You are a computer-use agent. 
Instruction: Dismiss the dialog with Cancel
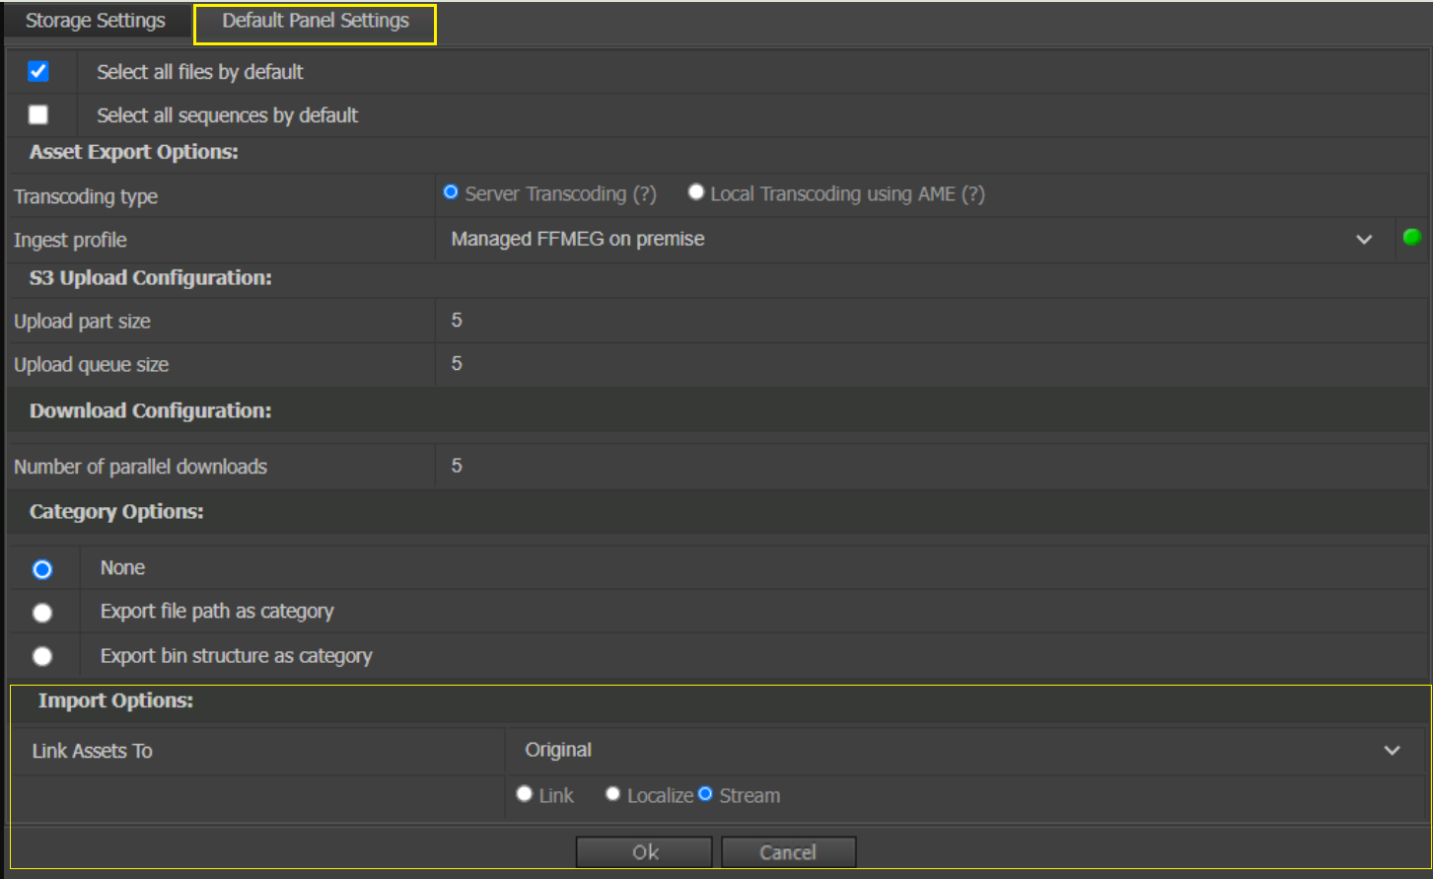[788, 852]
